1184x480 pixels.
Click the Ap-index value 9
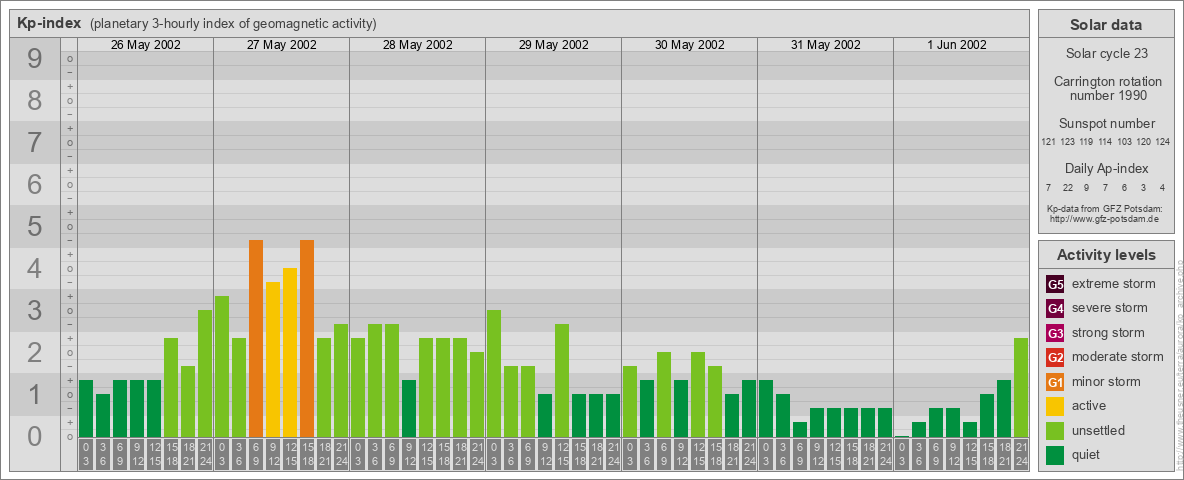[1087, 187]
